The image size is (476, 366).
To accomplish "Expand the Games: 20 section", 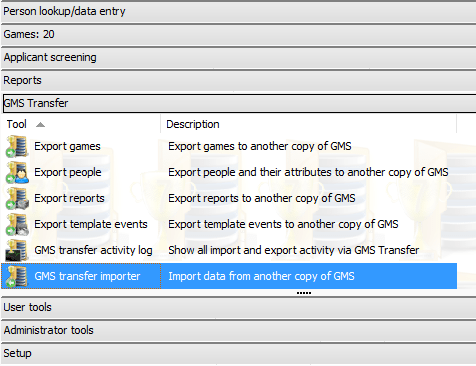I will click(x=238, y=34).
